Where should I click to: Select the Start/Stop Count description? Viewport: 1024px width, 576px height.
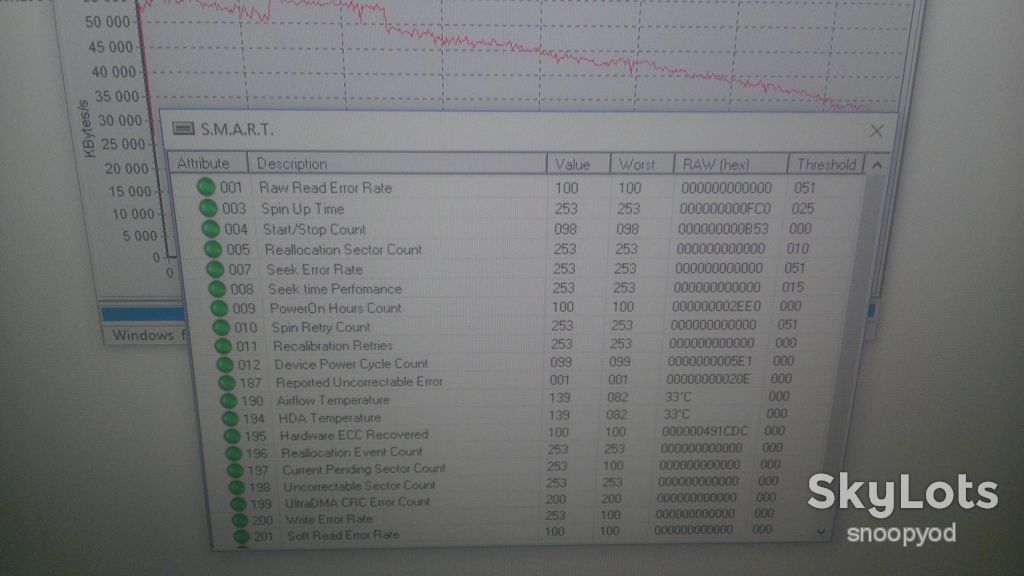tap(314, 229)
